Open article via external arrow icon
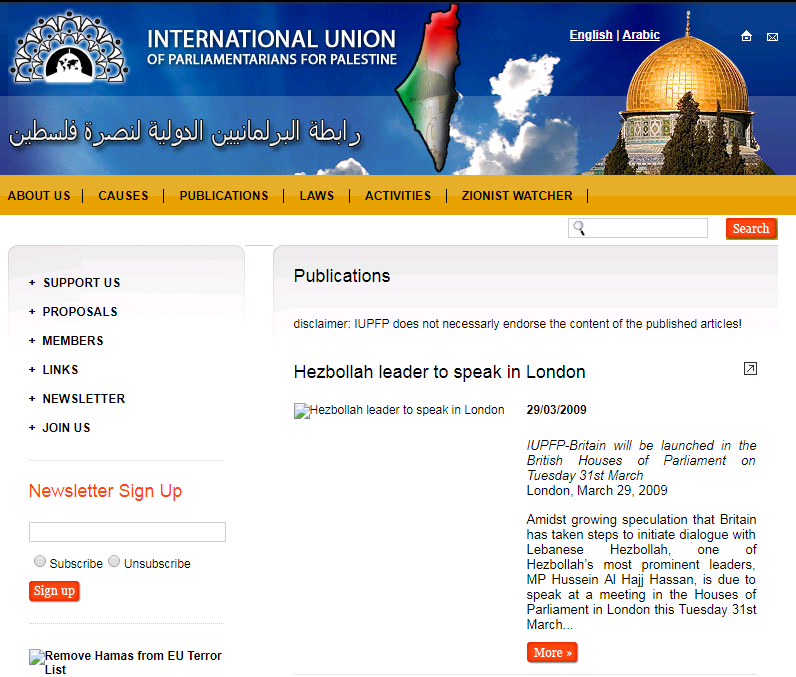The image size is (796, 677). [x=750, y=369]
